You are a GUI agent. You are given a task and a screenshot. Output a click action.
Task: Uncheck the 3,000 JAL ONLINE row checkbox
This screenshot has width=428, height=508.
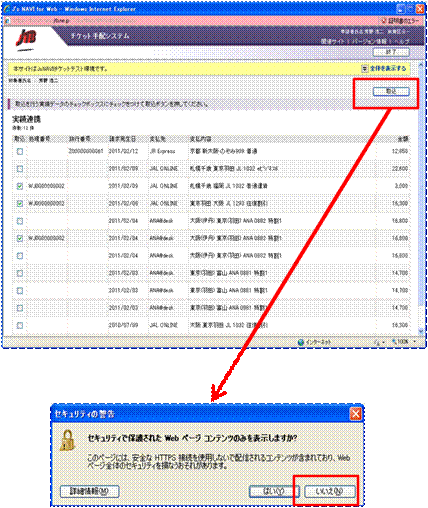coord(20,186)
